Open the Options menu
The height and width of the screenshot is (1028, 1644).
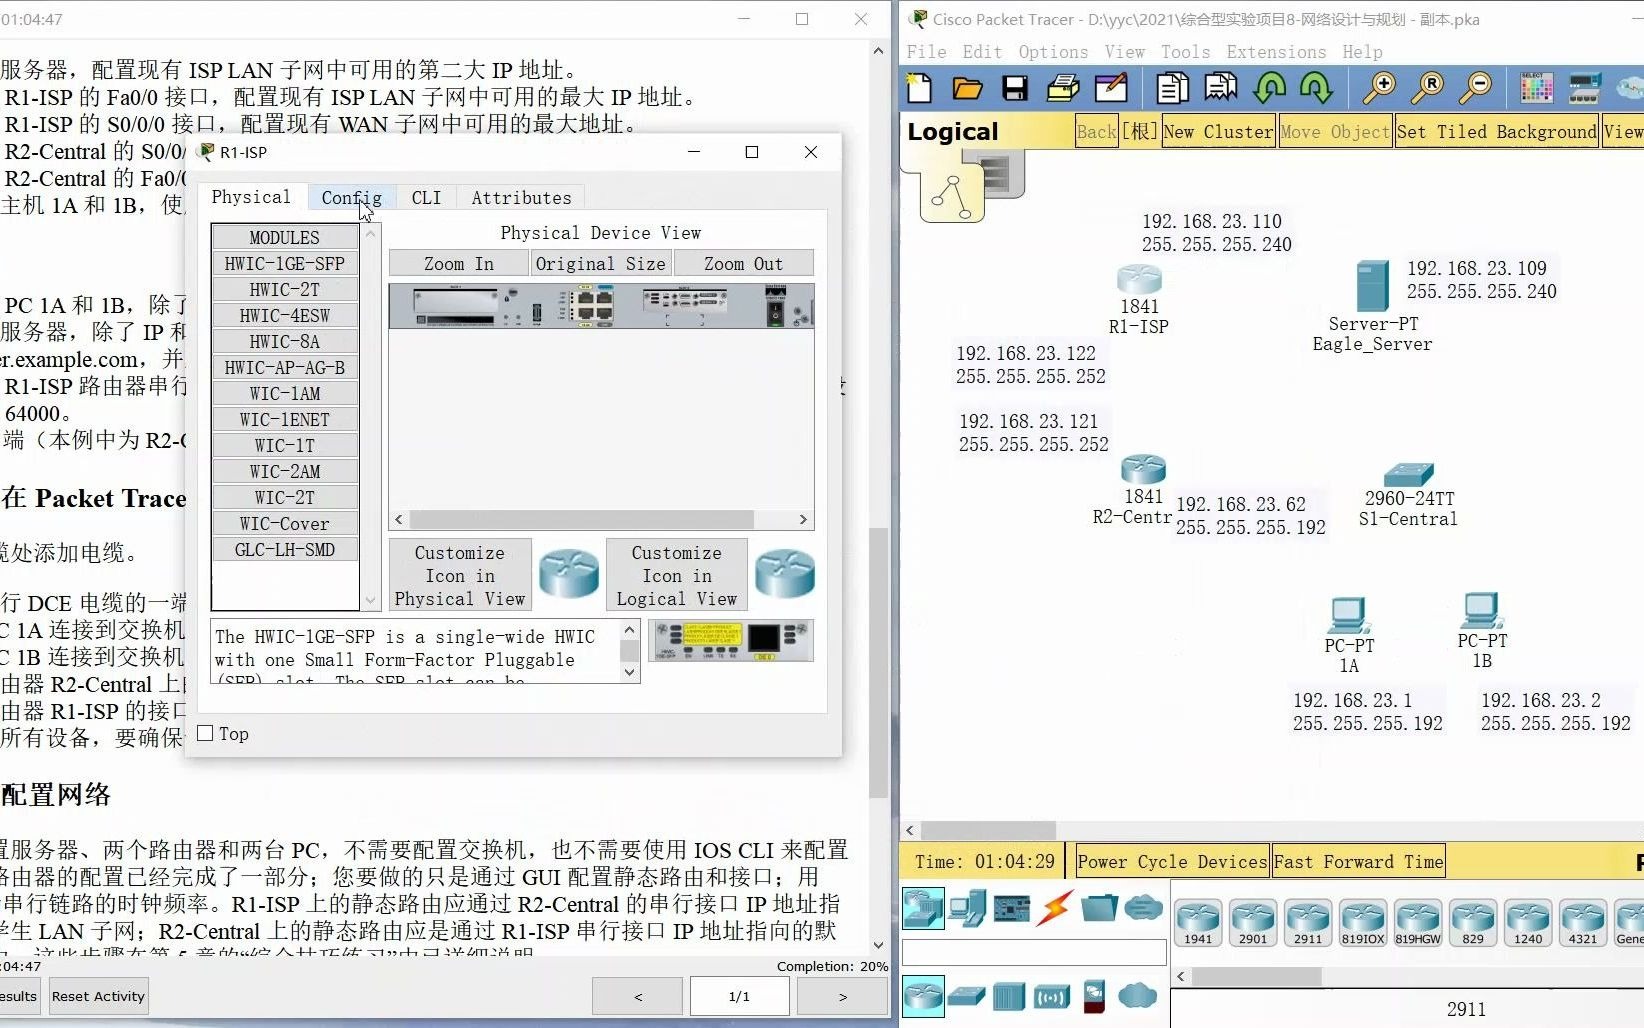pos(1053,51)
